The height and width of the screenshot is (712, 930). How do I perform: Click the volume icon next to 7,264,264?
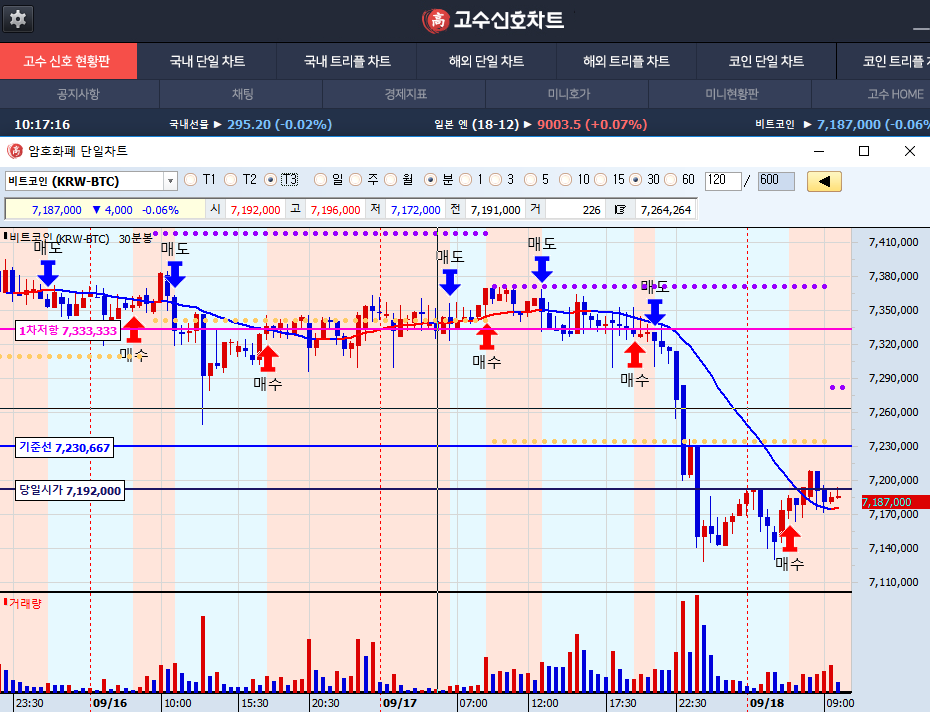pos(620,210)
